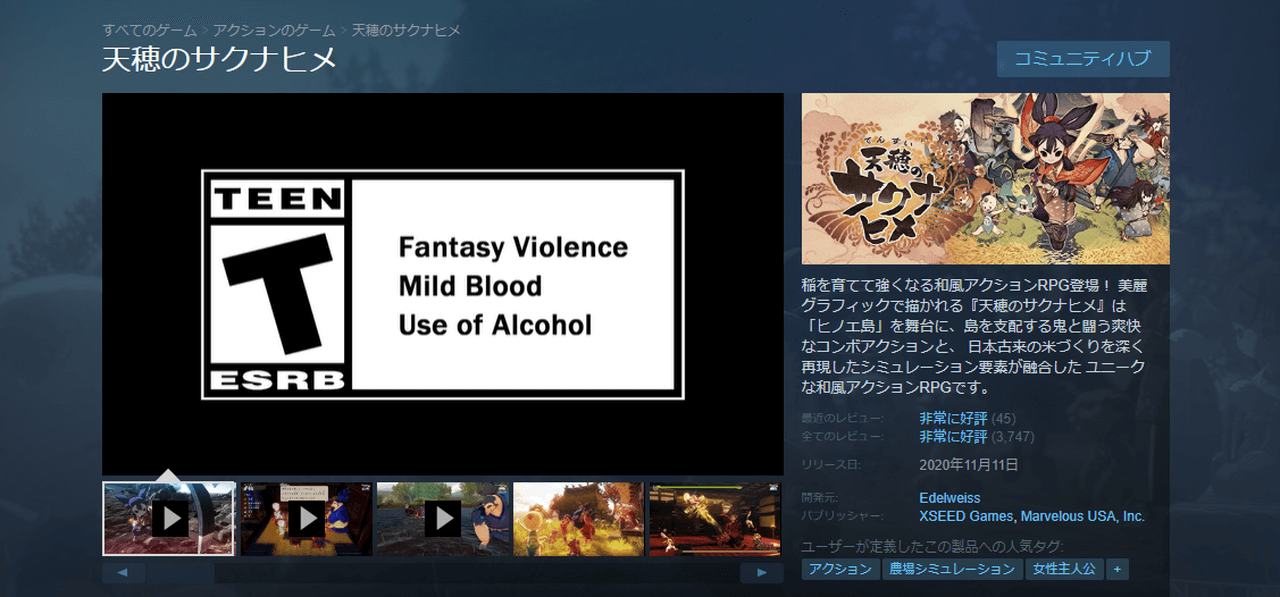
Task: Open the コミュニティハブ button
Action: (x=1083, y=59)
